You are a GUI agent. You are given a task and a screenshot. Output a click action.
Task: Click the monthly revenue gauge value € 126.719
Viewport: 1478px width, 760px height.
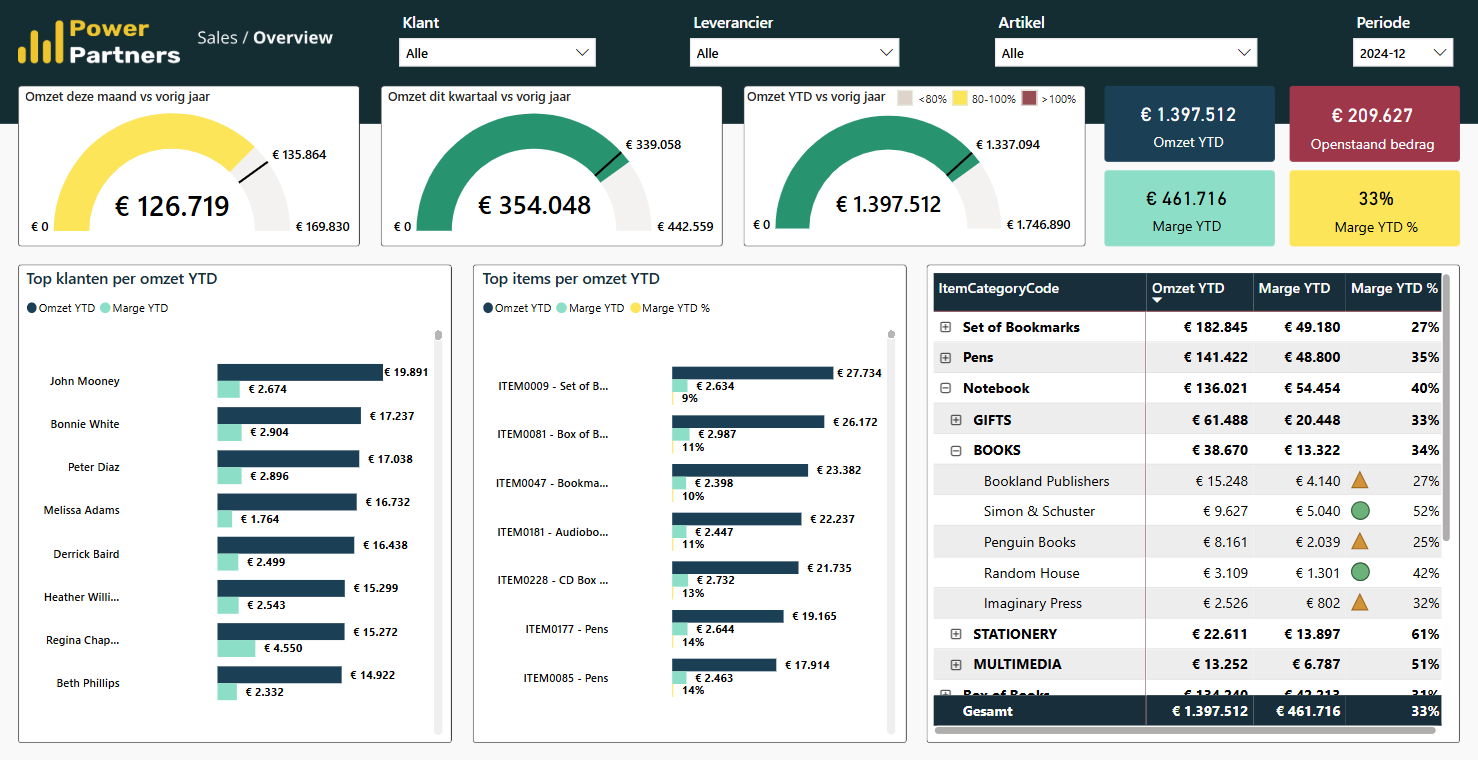coord(172,206)
